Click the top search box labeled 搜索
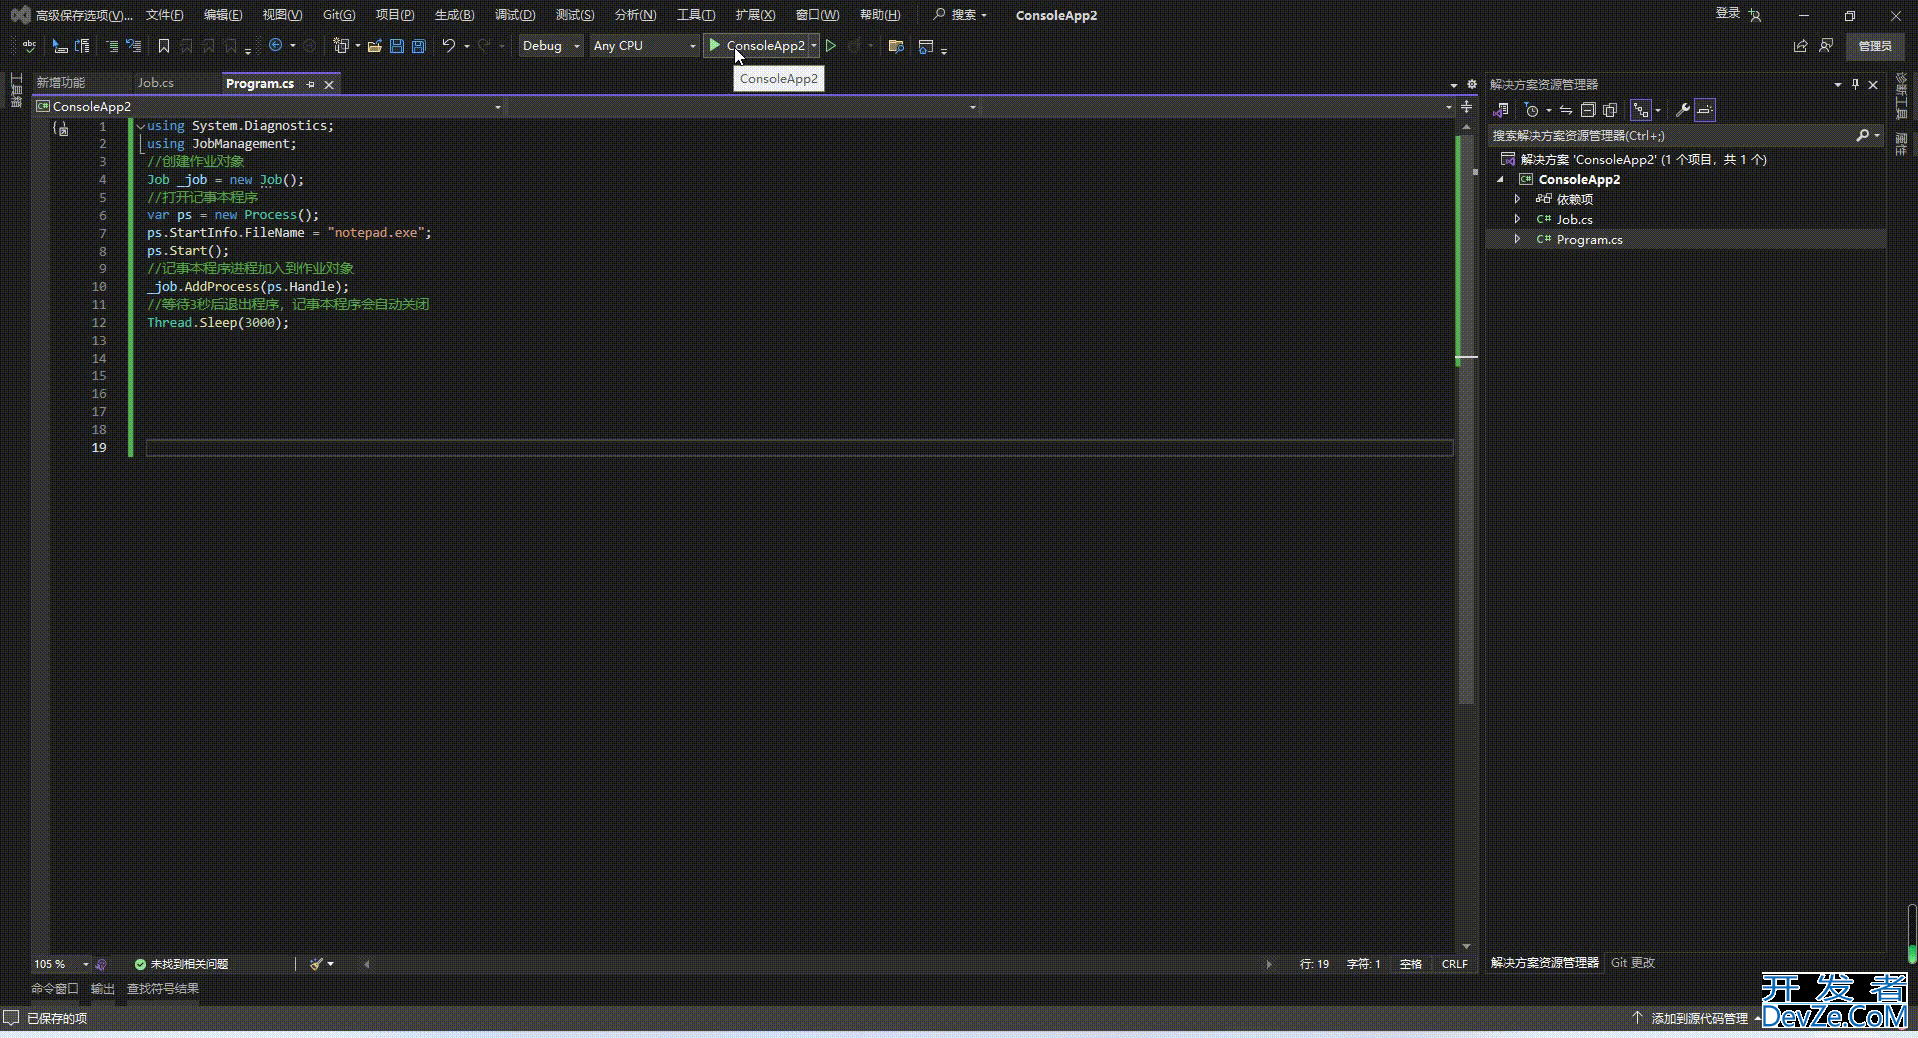Viewport: 1918px width, 1038px height. tap(961, 15)
